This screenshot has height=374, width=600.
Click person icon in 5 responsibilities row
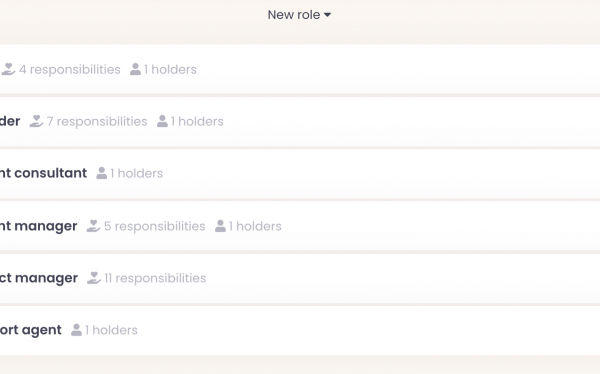pyautogui.click(x=220, y=226)
